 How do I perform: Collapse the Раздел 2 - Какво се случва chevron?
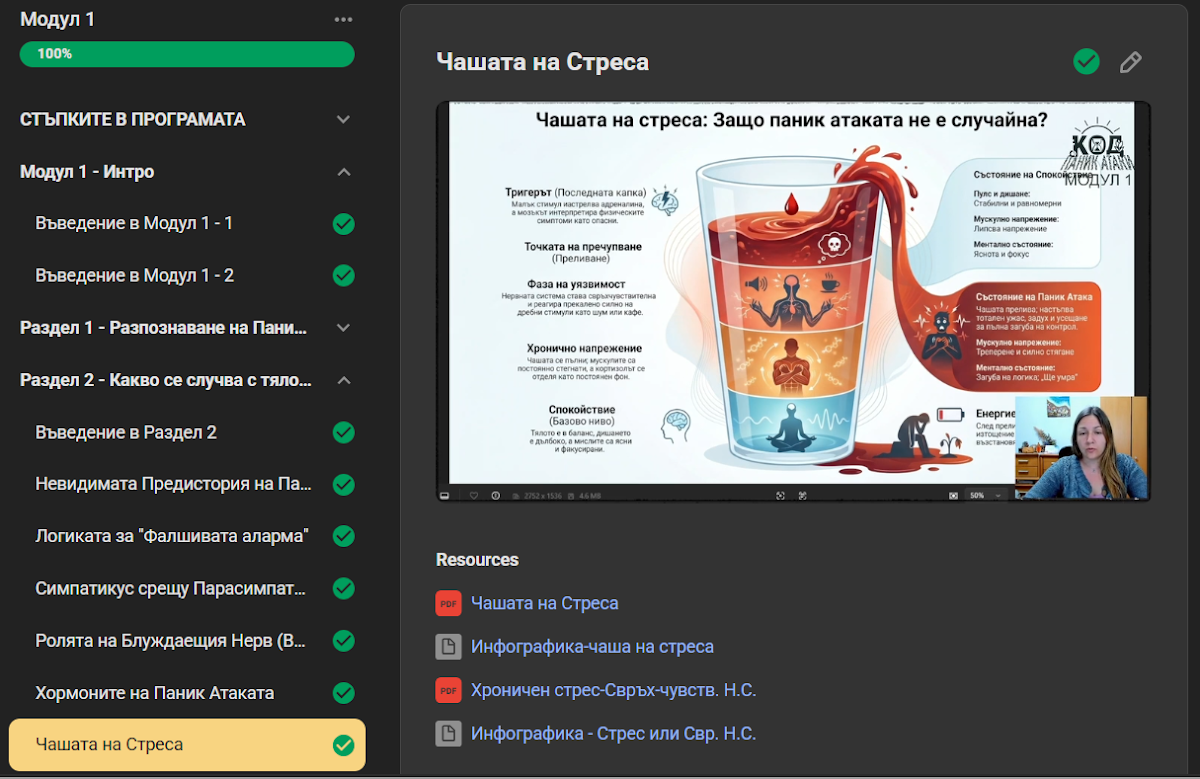tap(343, 380)
